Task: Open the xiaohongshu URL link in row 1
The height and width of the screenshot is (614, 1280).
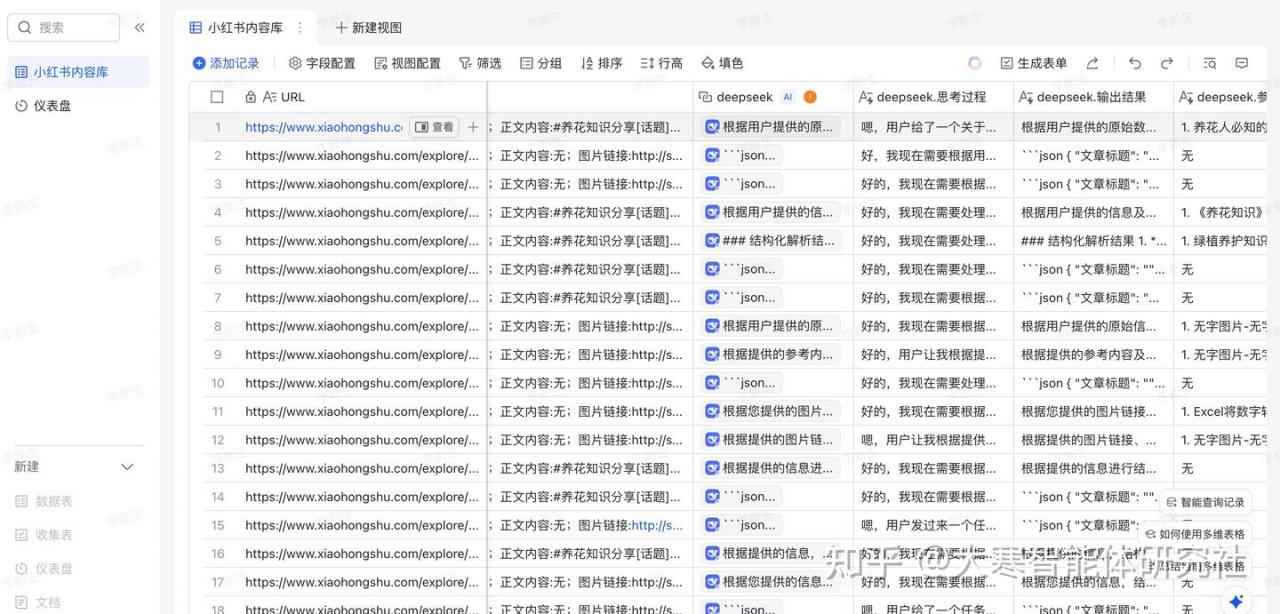Action: point(324,127)
